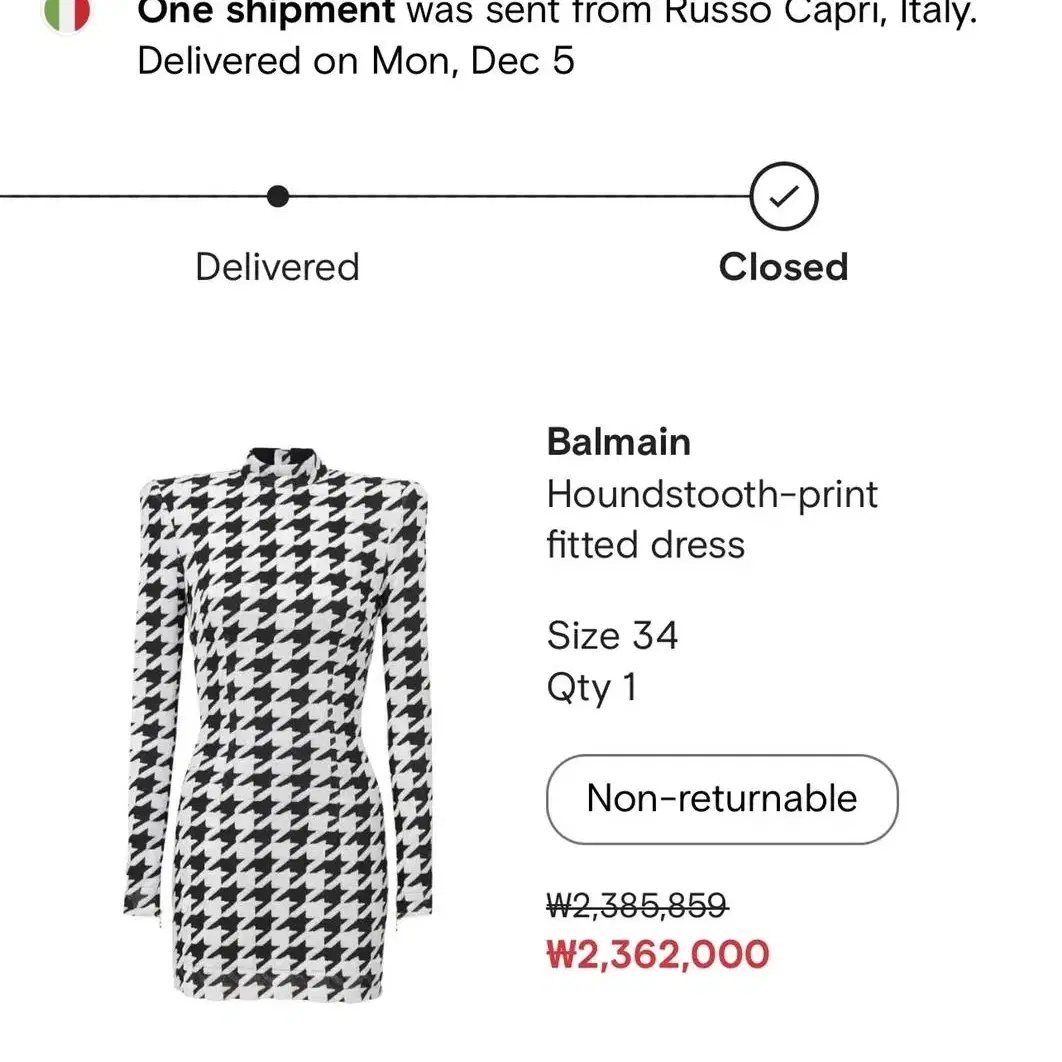Image resolution: width=1062 pixels, height=1062 pixels.
Task: Click the red ₩2,362,000 sale price
Action: (x=658, y=955)
